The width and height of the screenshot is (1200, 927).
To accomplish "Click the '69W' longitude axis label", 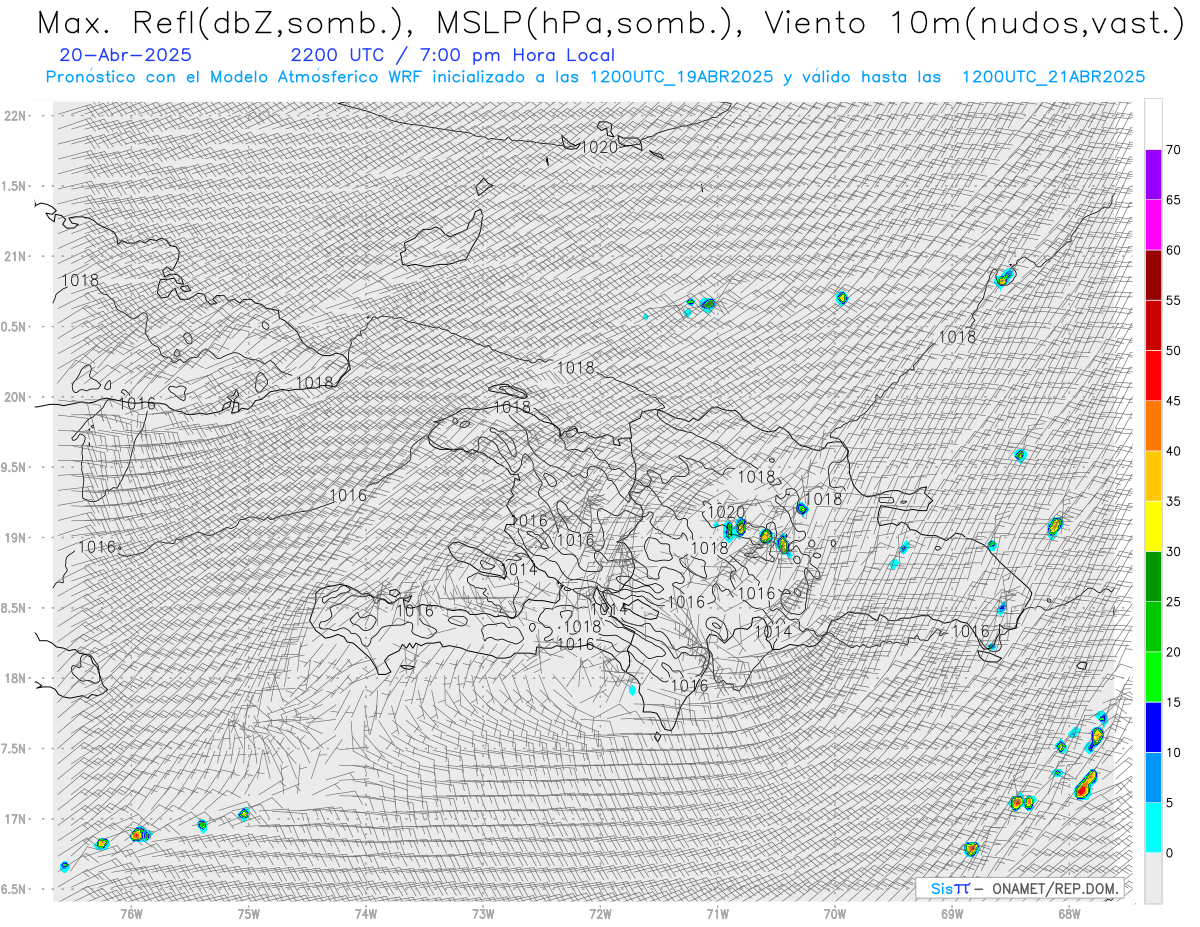I will (x=952, y=914).
